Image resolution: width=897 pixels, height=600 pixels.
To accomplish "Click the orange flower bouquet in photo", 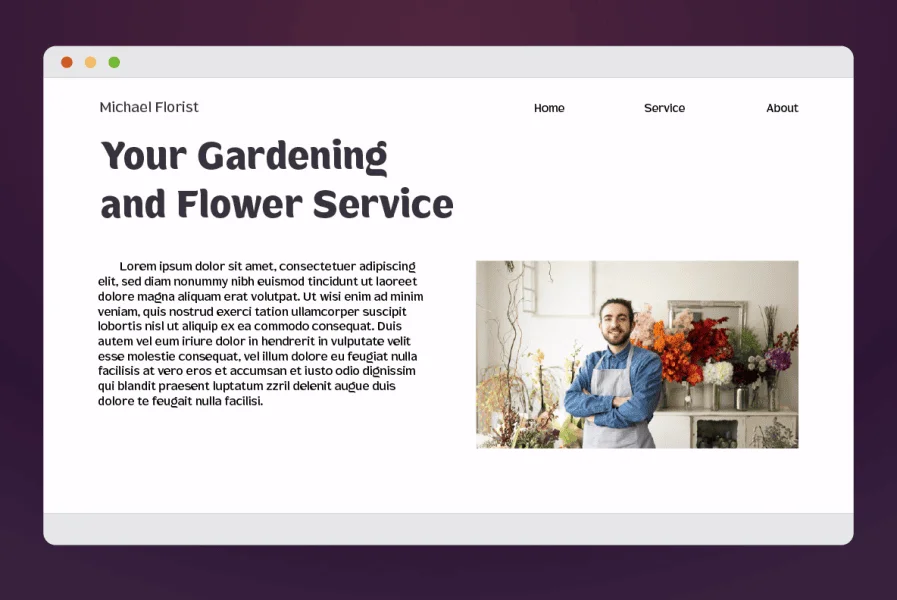I will pos(675,352).
